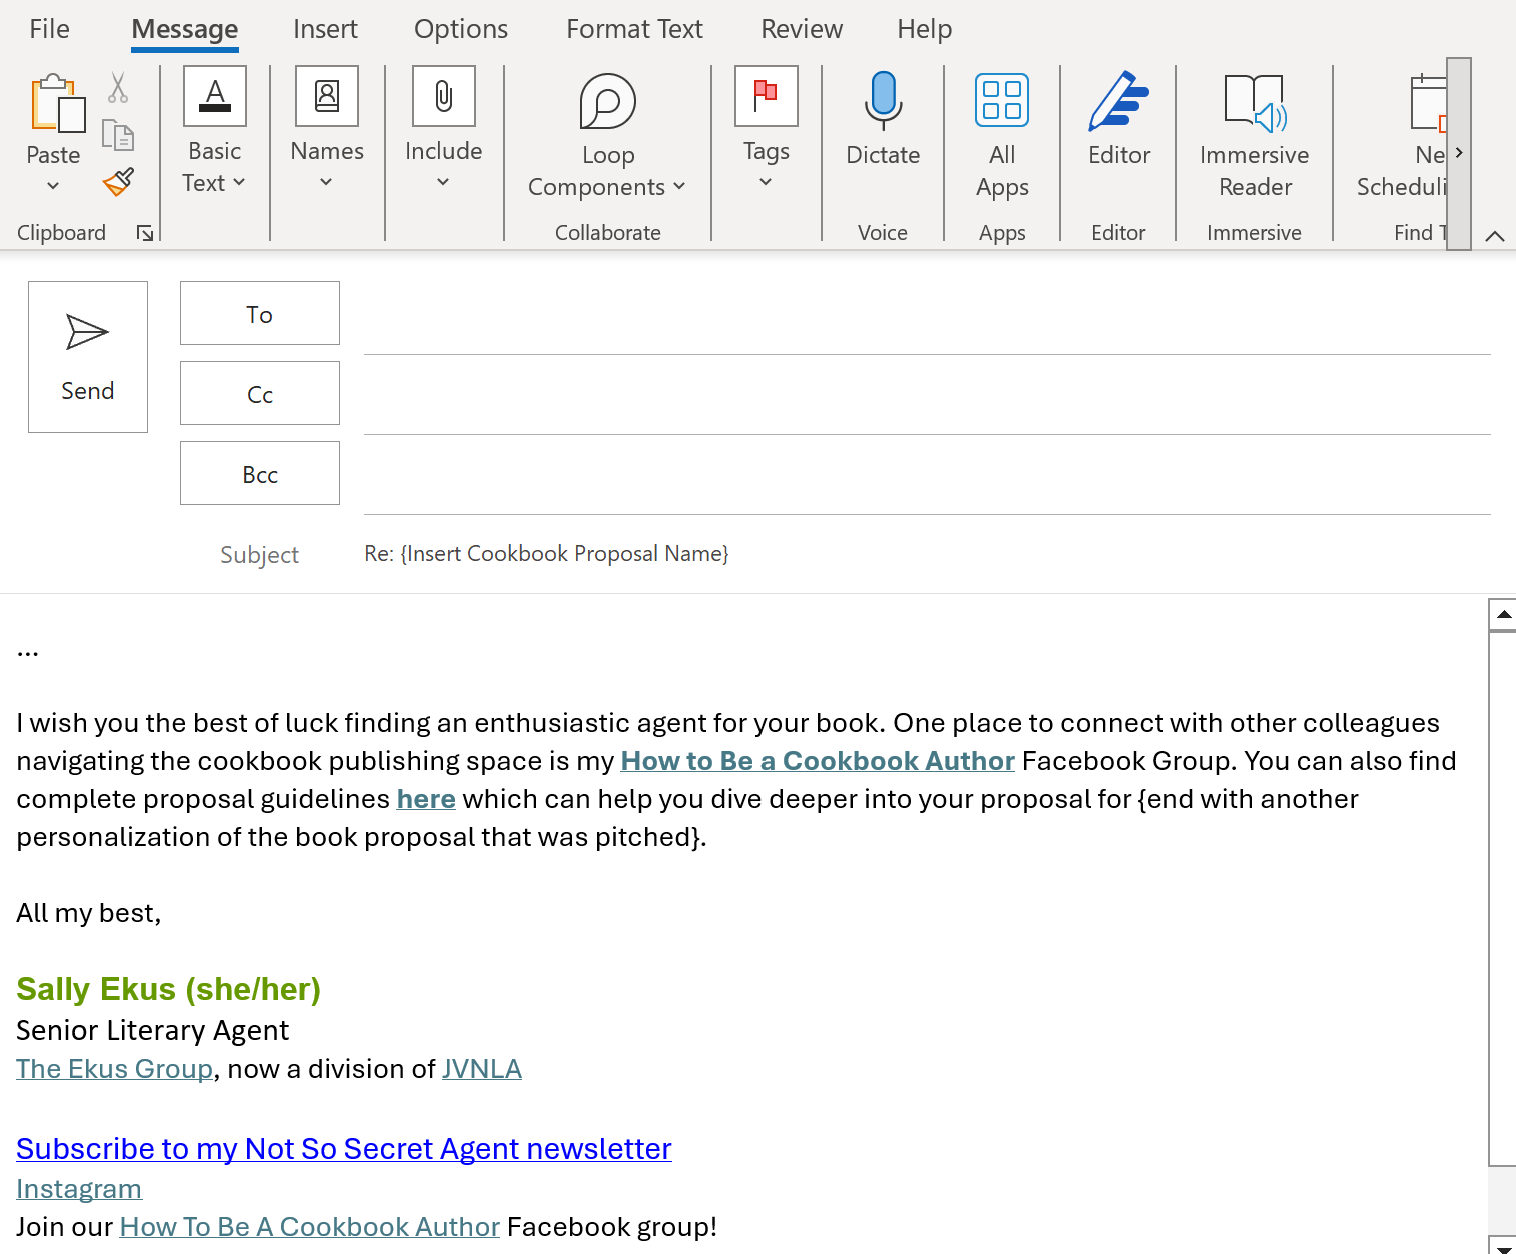Expand the Paste options arrow
Viewport: 1516px width, 1254px height.
click(53, 185)
